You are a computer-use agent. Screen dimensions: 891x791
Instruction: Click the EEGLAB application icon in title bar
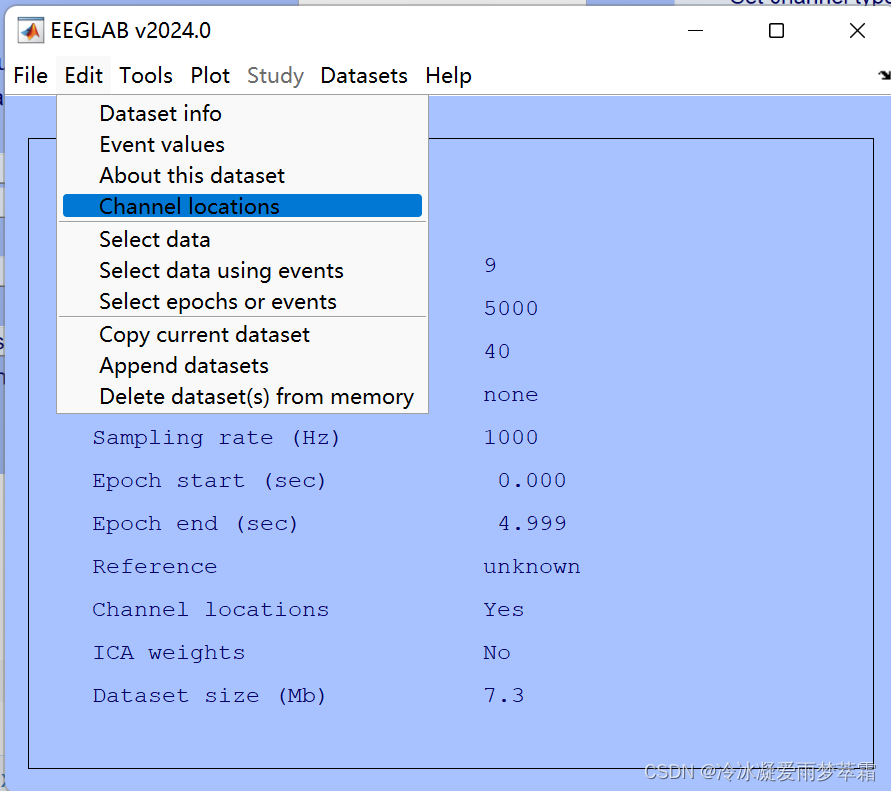pyautogui.click(x=31, y=30)
